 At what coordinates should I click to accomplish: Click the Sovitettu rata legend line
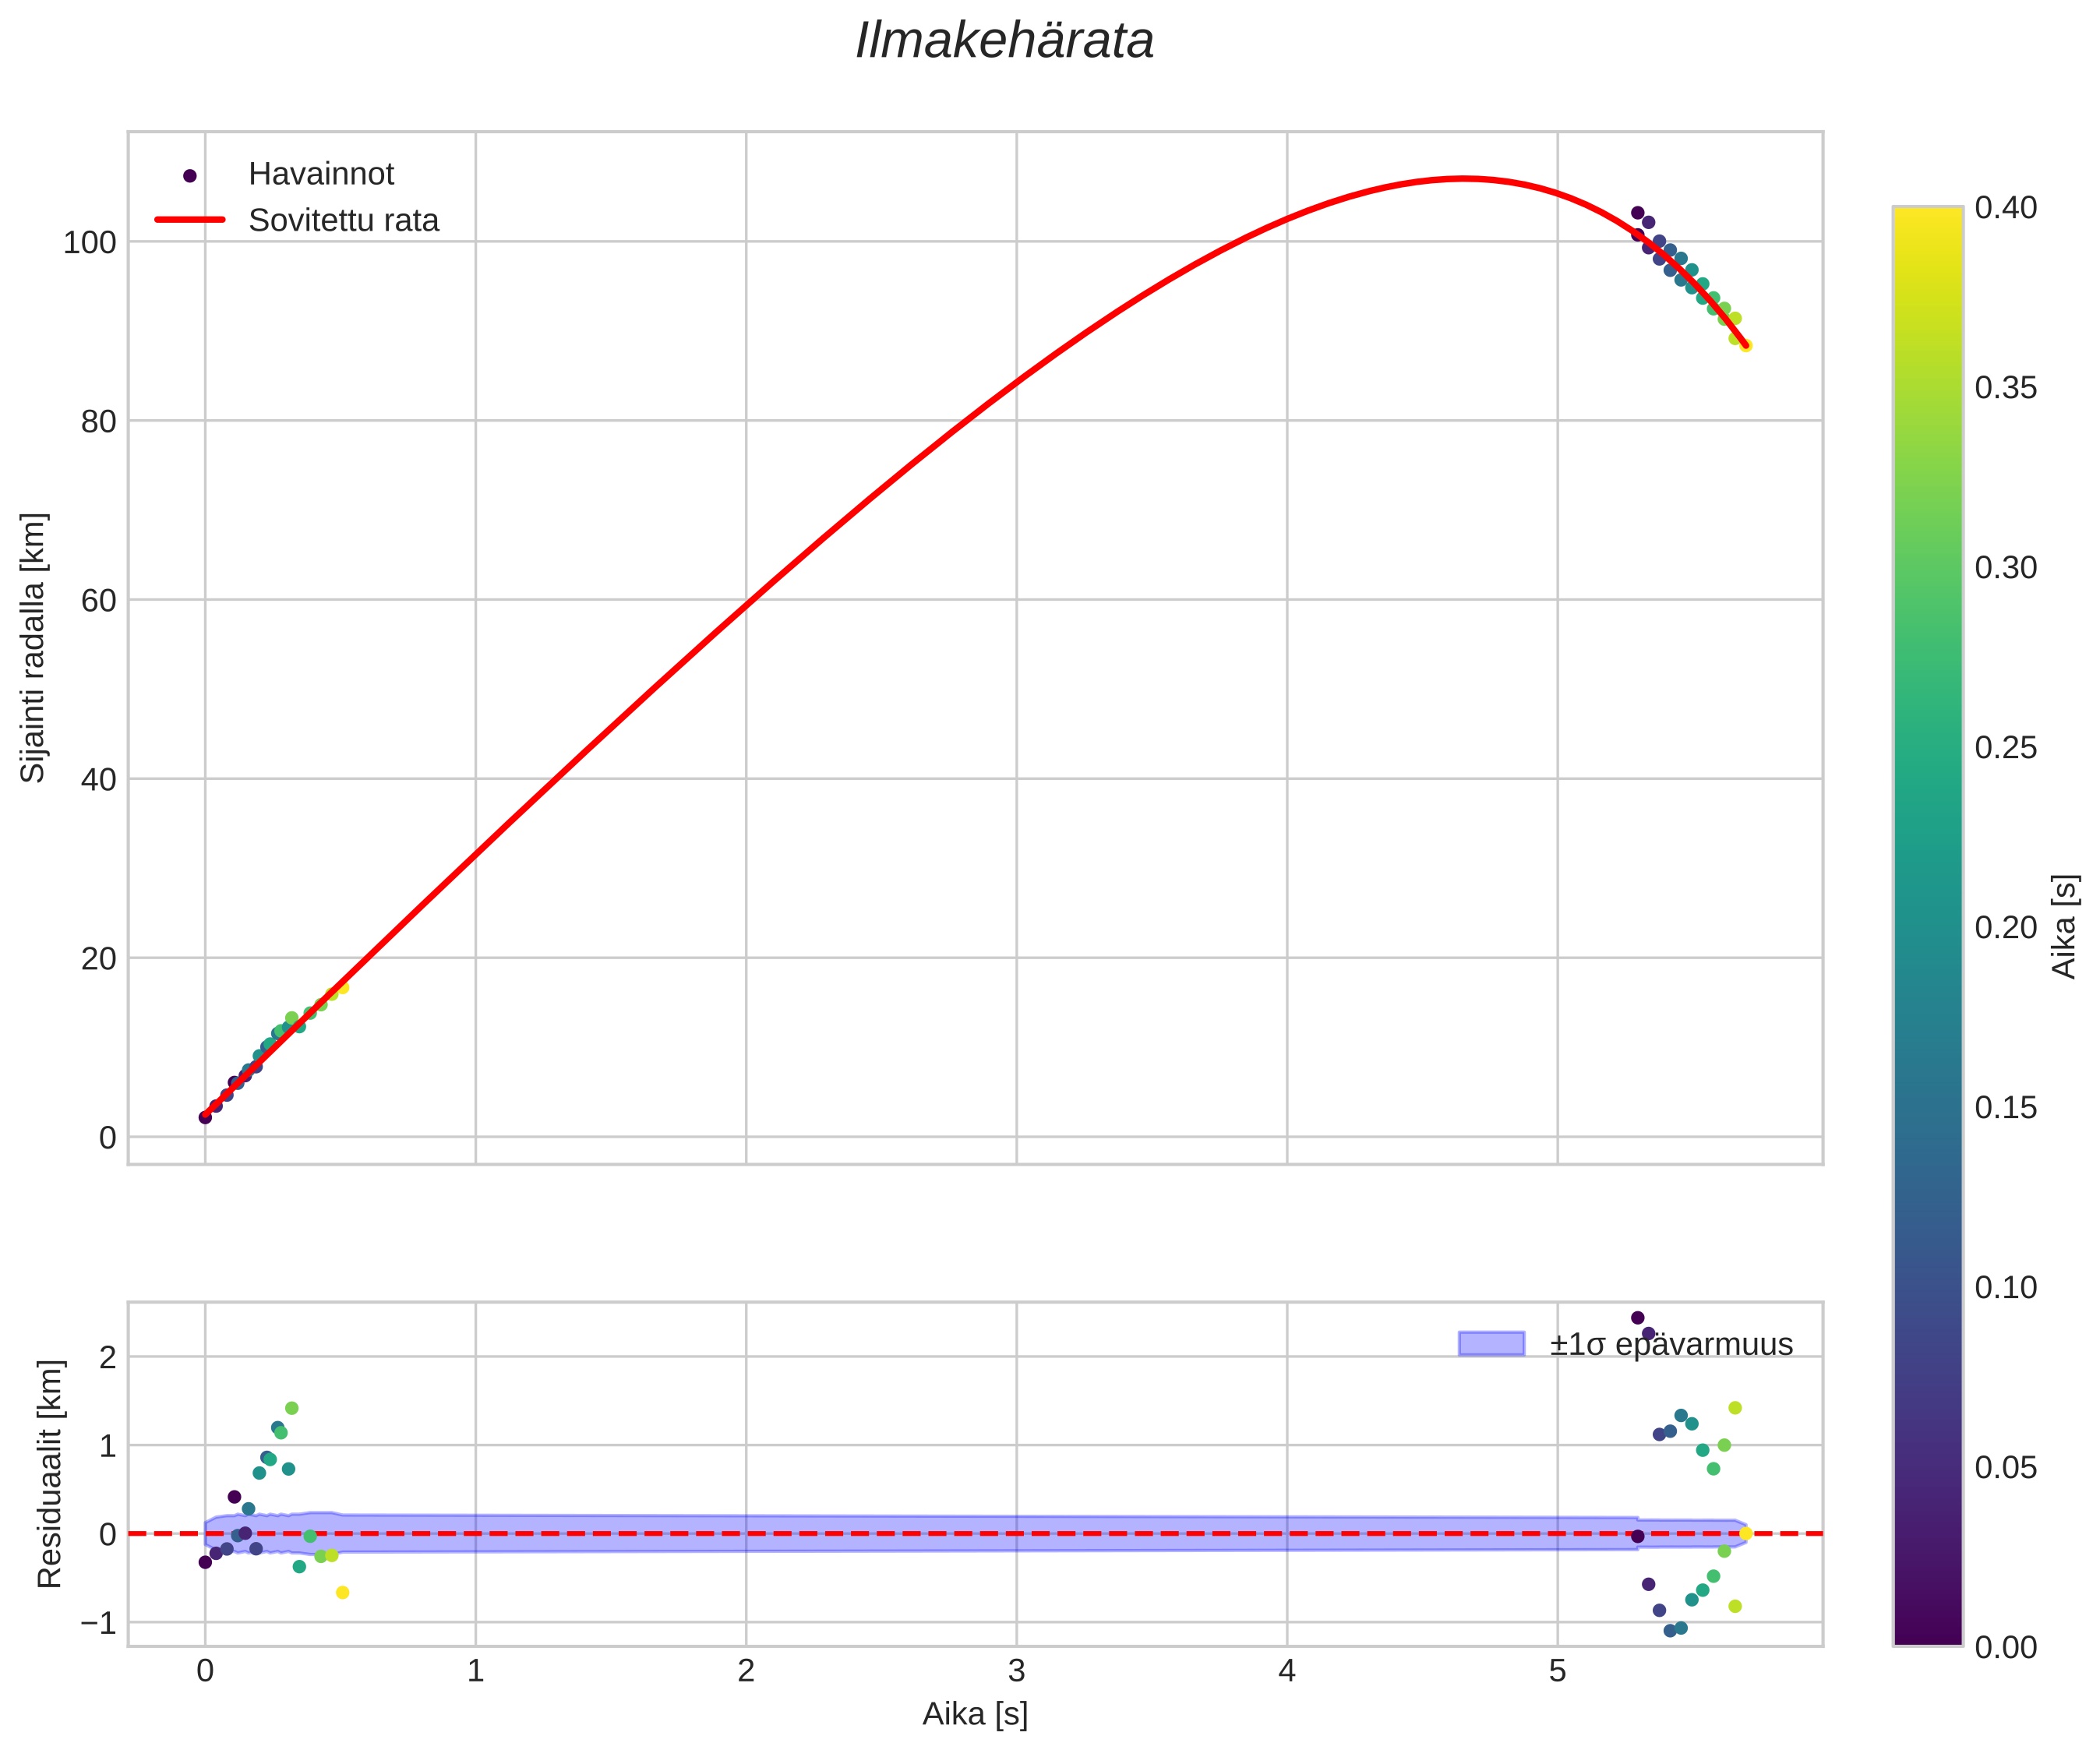tap(190, 220)
